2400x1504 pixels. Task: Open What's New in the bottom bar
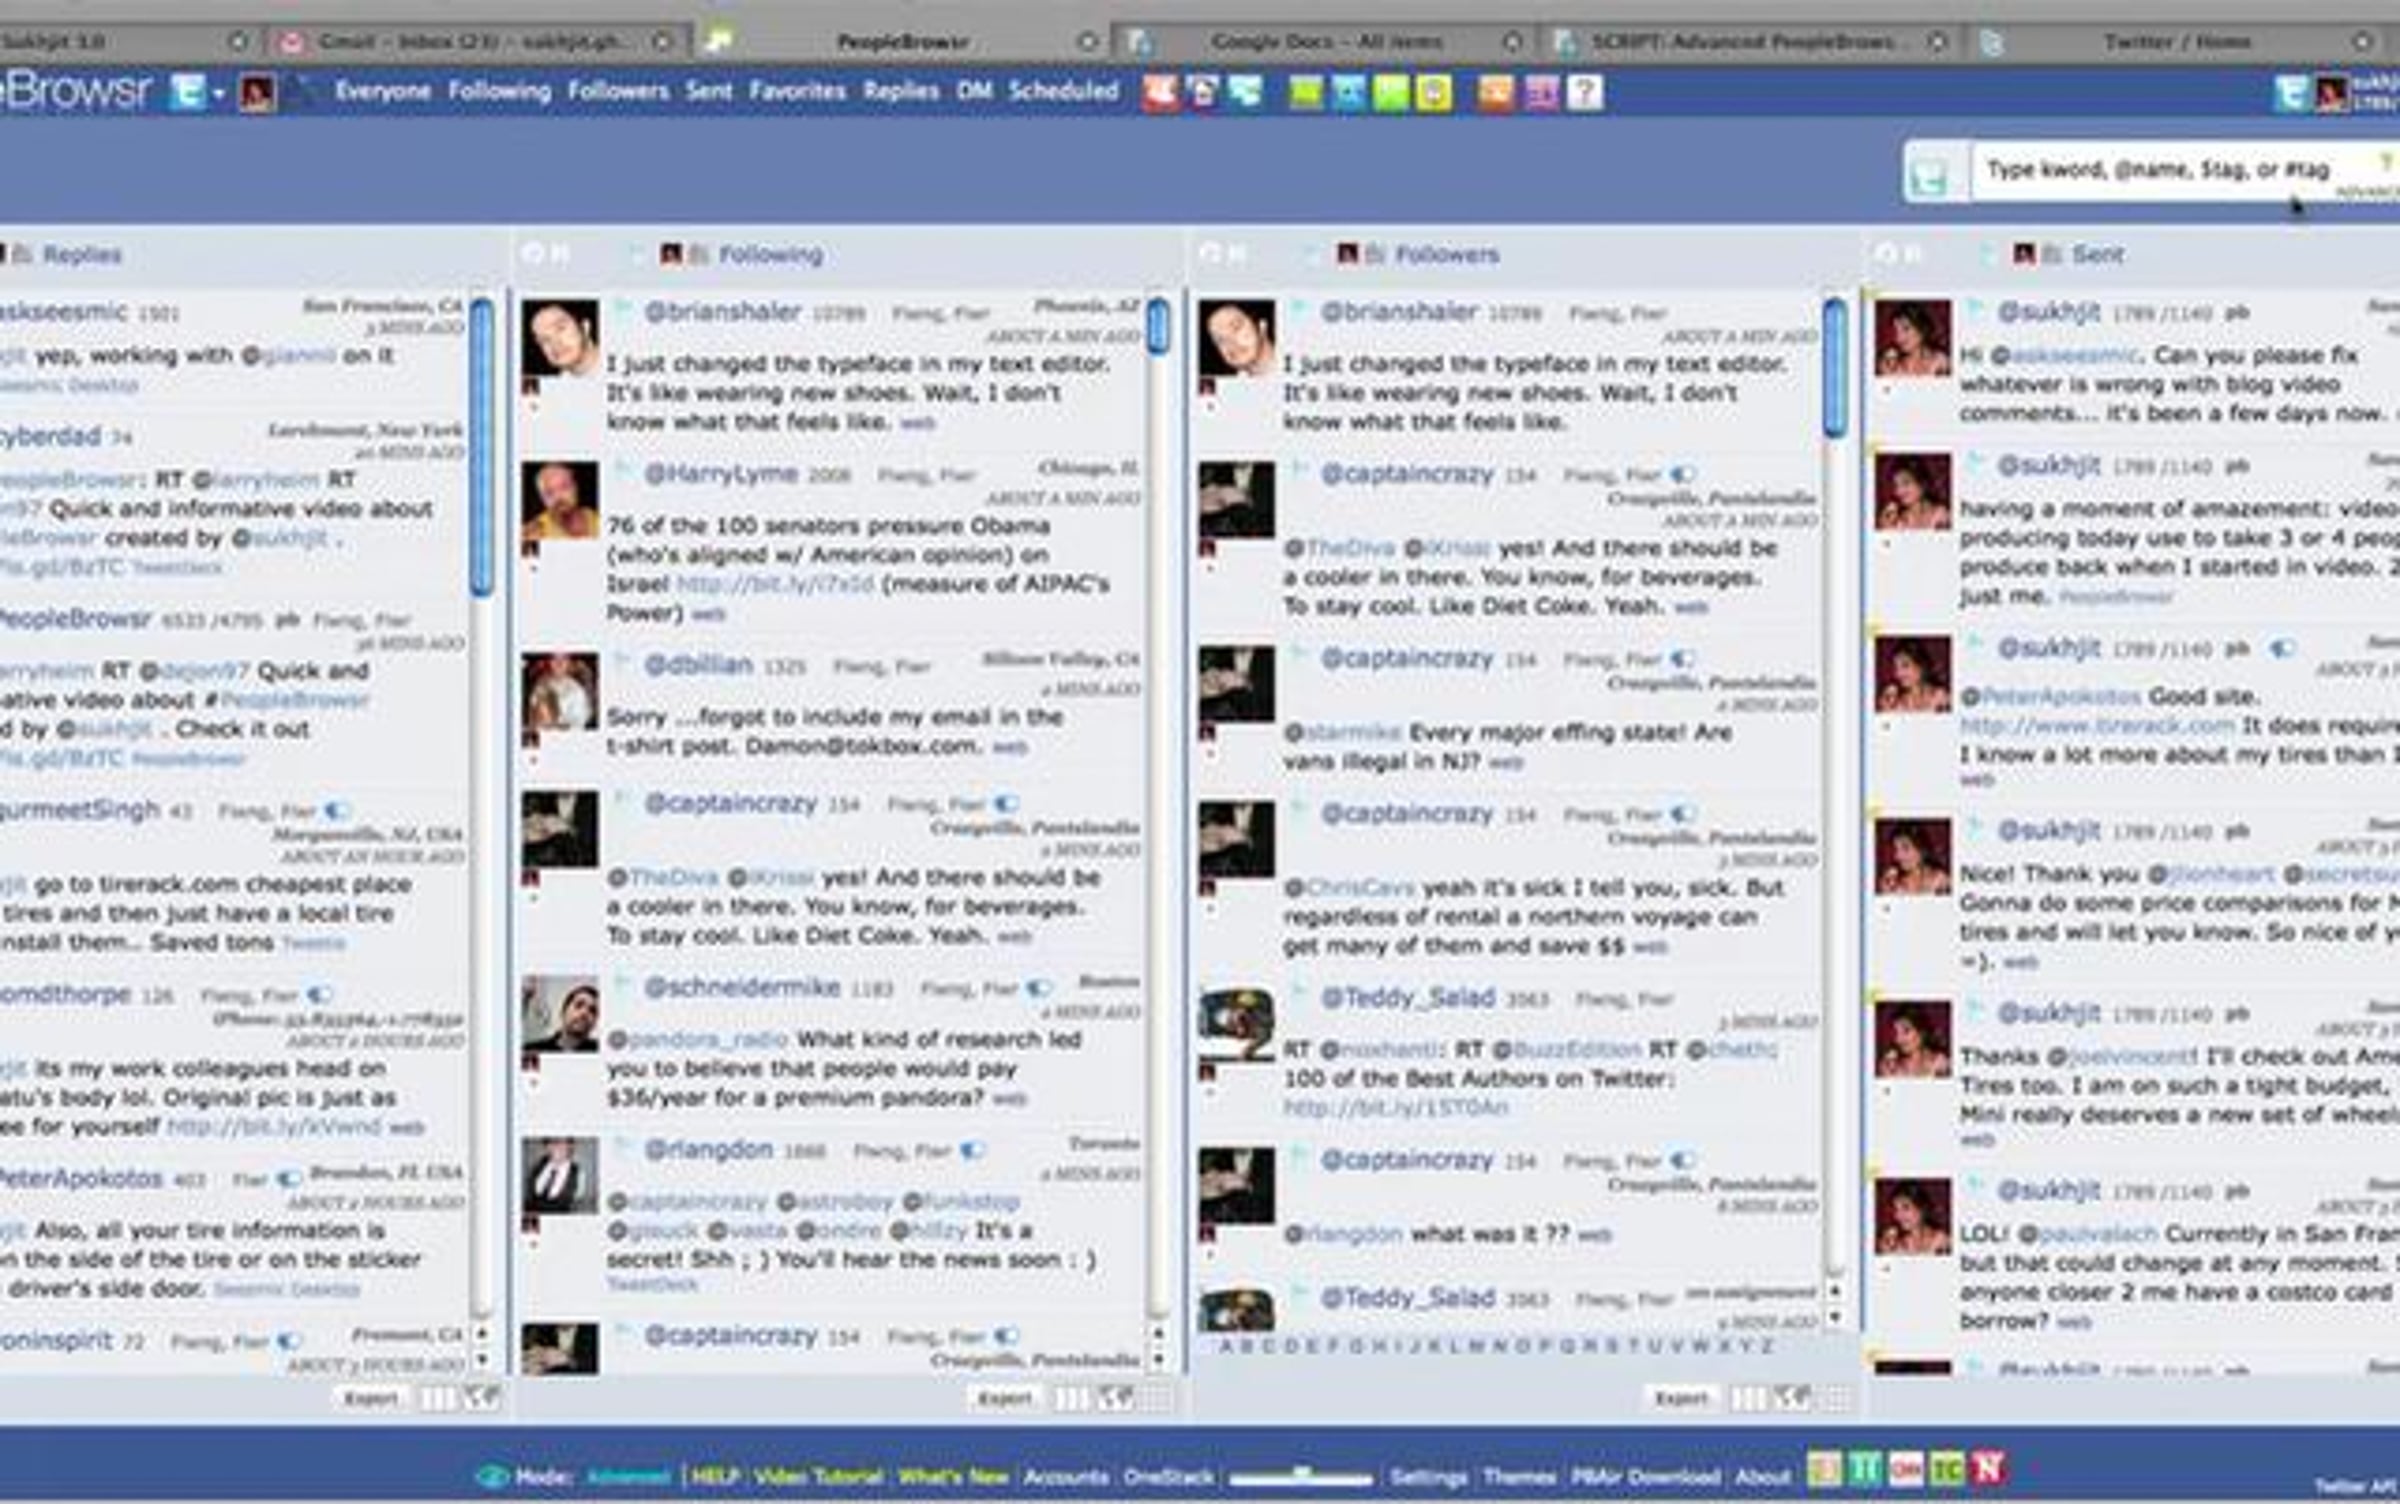coord(953,1476)
